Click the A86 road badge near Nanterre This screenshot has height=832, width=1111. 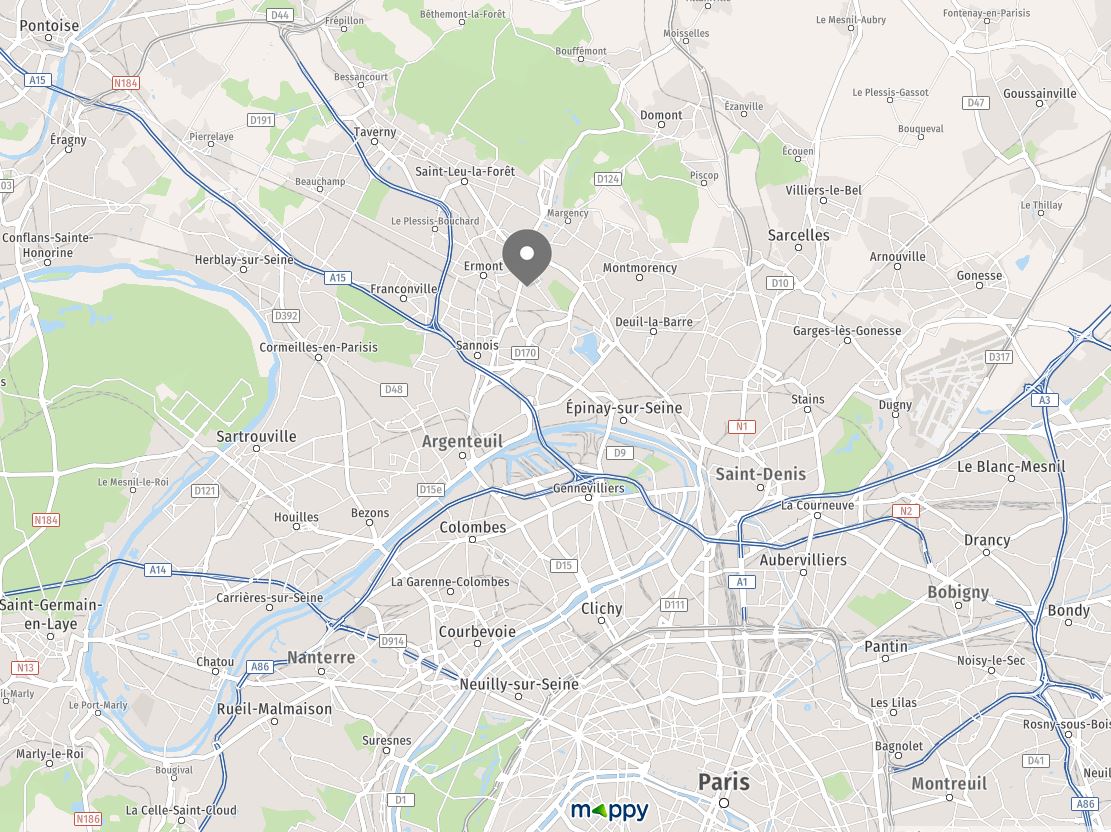coord(260,666)
